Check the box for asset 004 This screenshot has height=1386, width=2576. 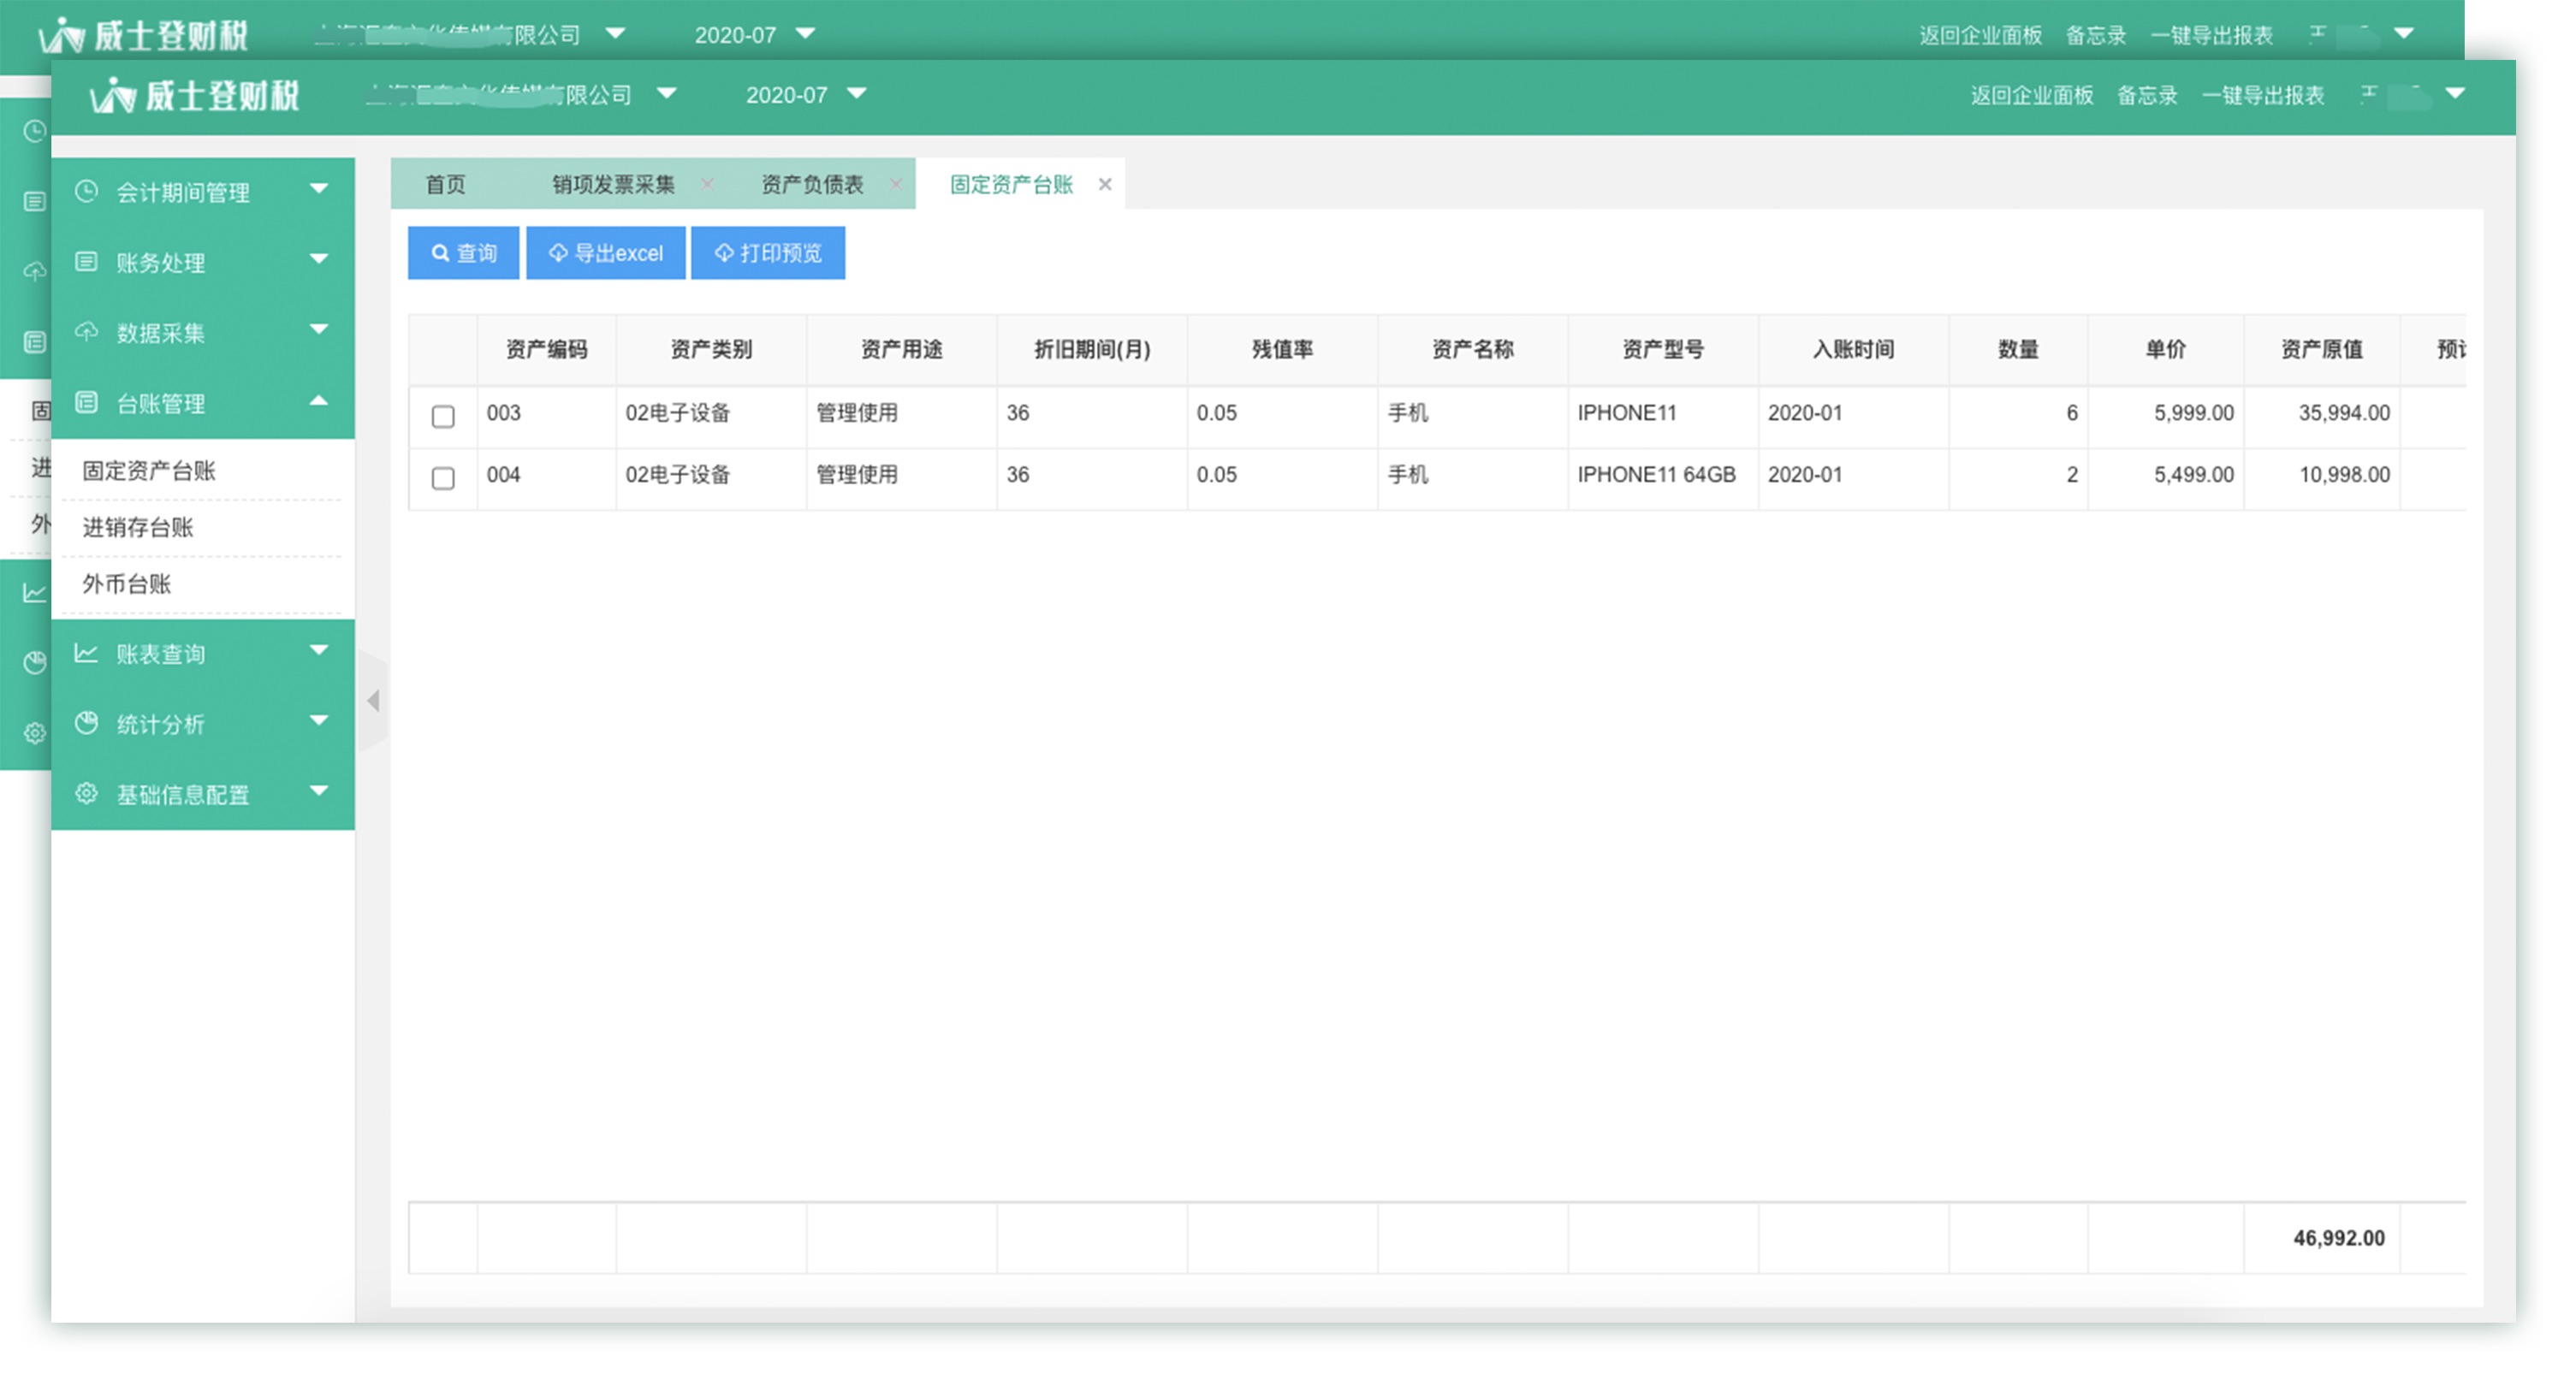click(443, 478)
